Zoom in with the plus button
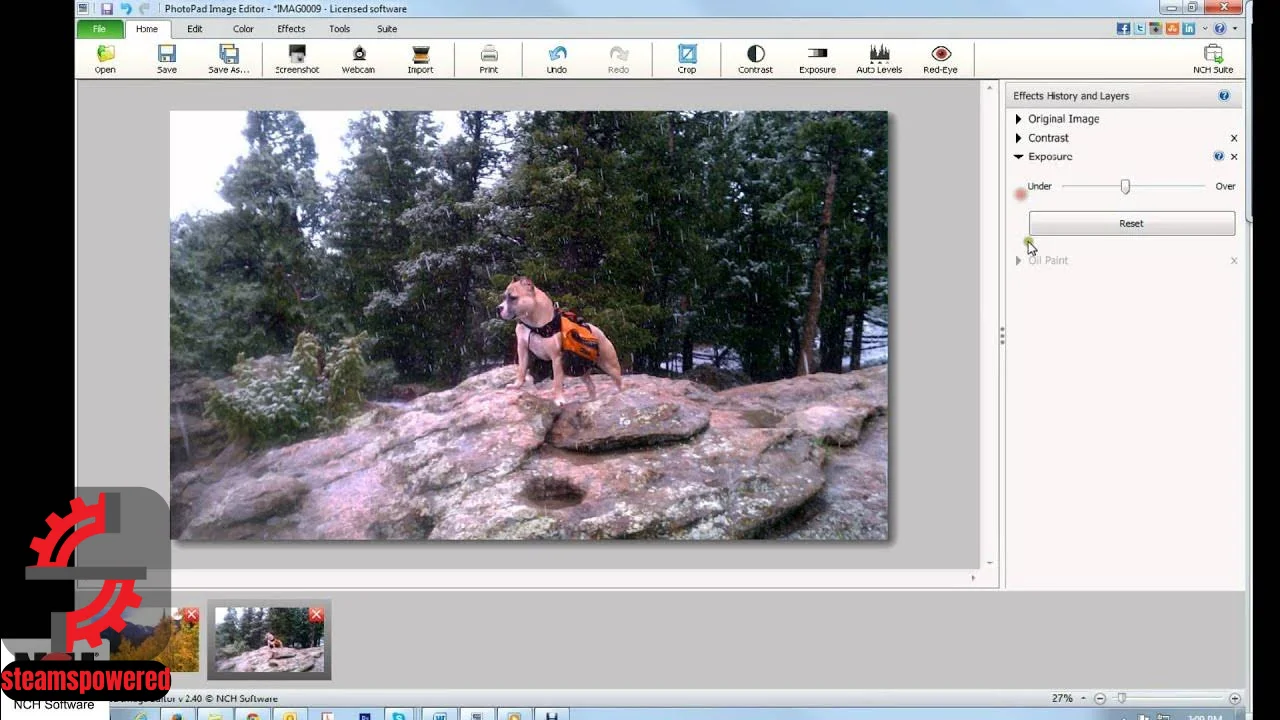The height and width of the screenshot is (720, 1280). 1235,698
